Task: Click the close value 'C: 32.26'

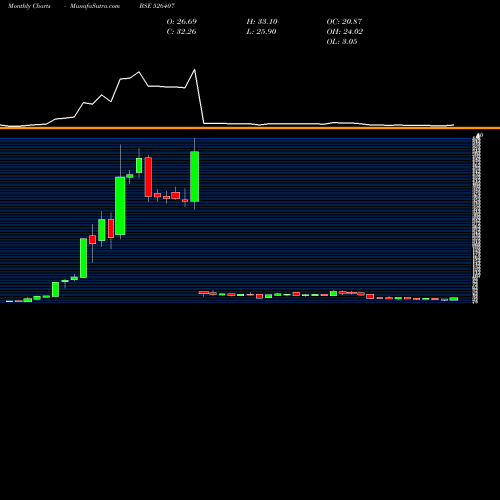Action: pyautogui.click(x=181, y=31)
